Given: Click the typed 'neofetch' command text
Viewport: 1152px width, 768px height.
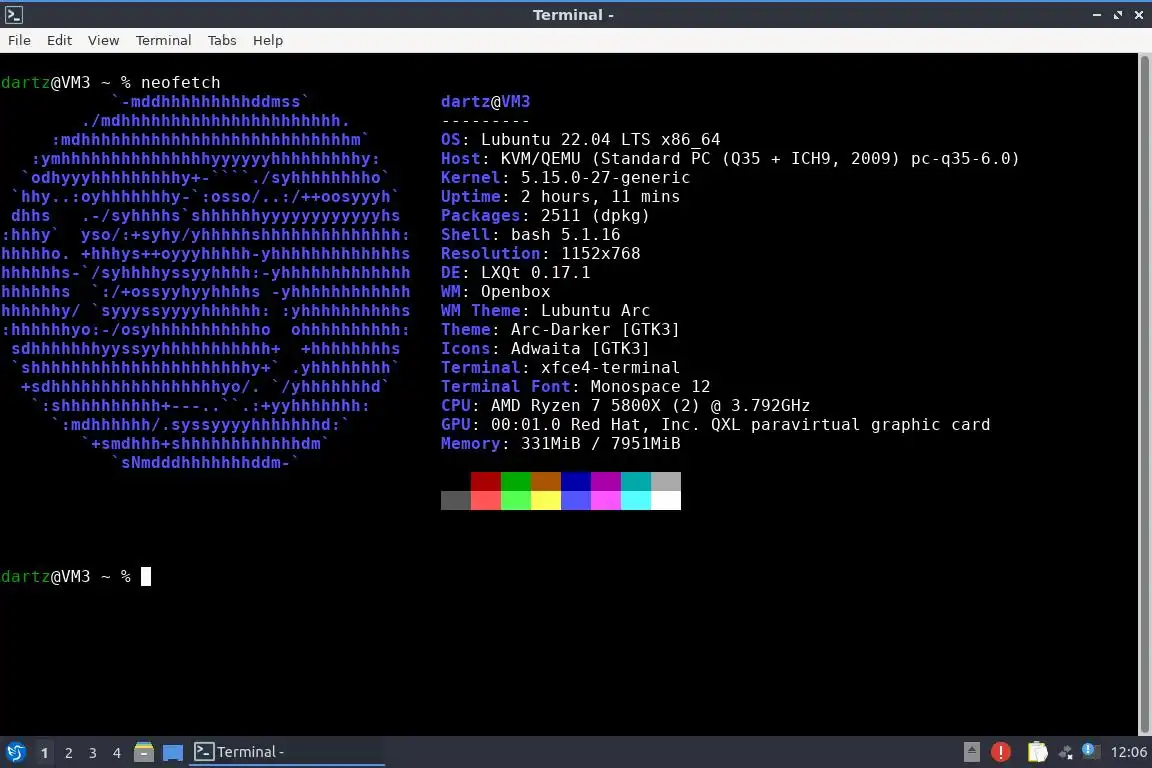Looking at the screenshot, I should pyautogui.click(x=181, y=83).
